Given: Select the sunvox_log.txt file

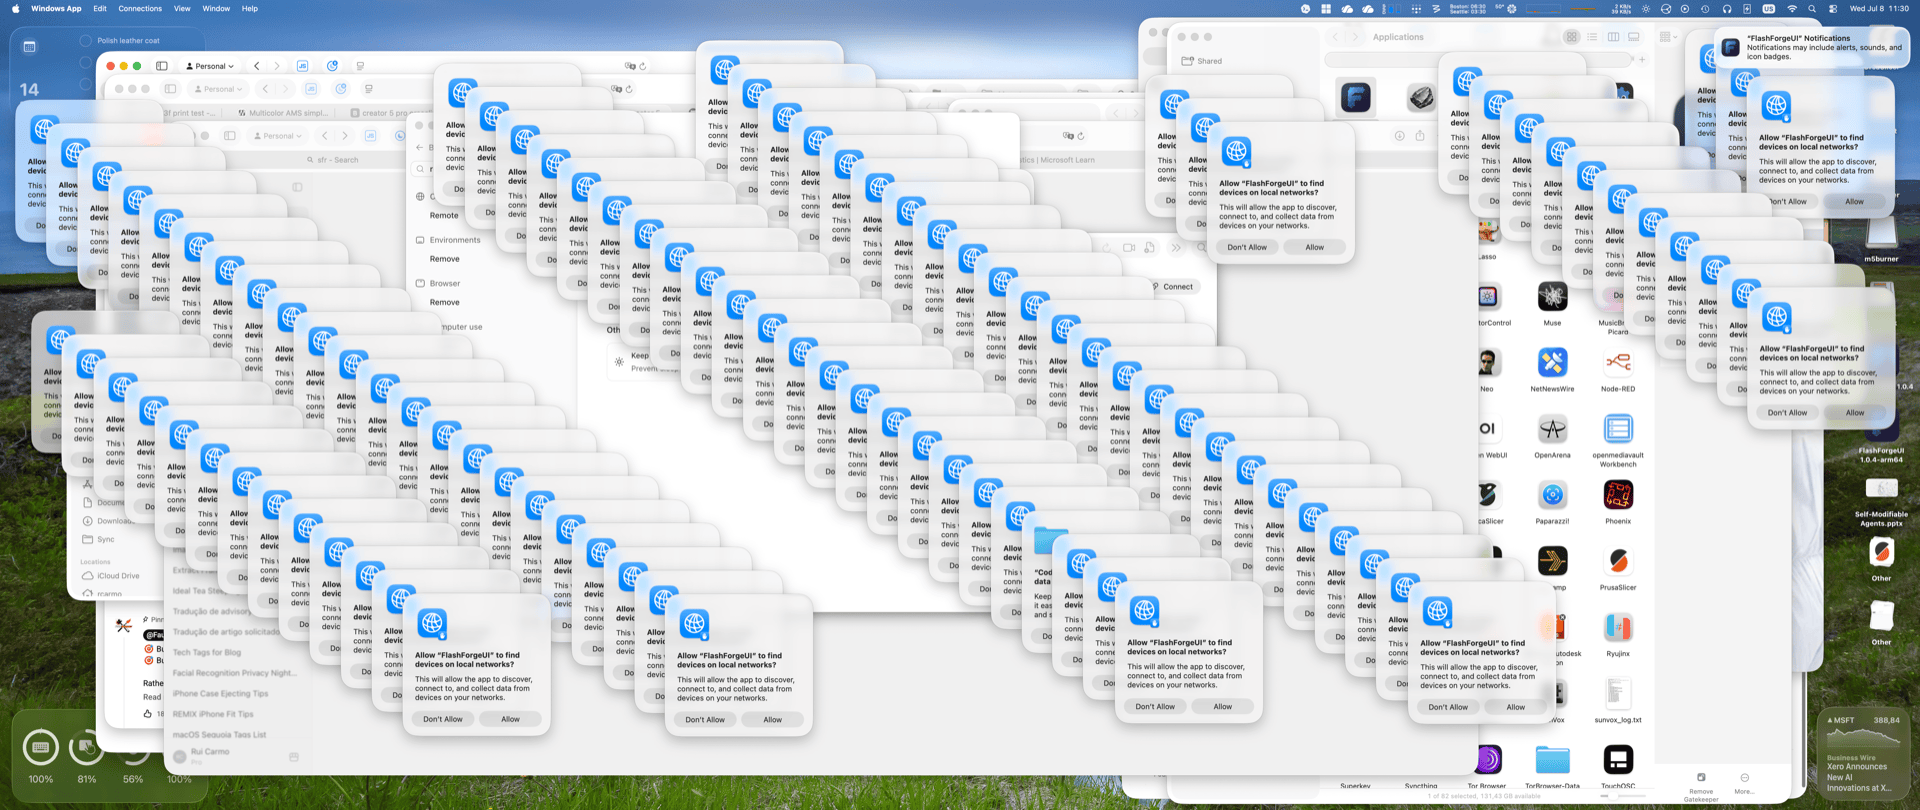Looking at the screenshot, I should 1618,693.
